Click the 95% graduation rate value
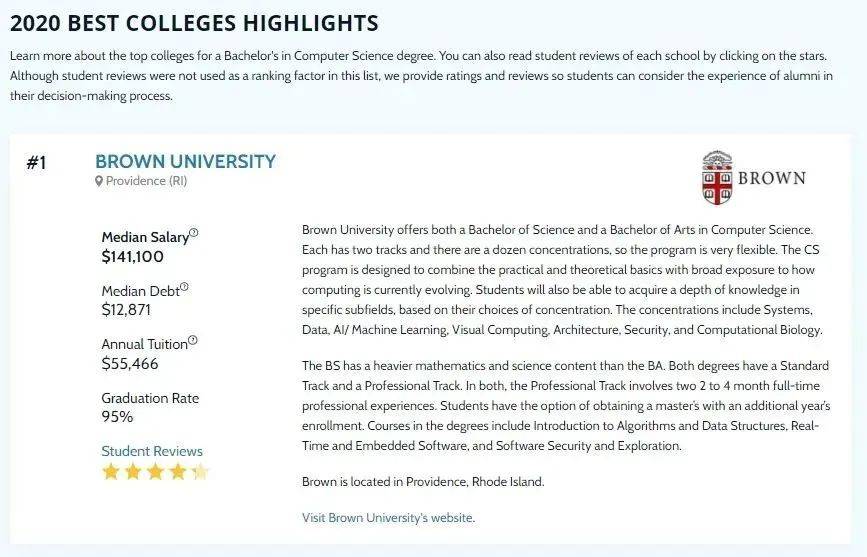The width and height of the screenshot is (867, 557). coord(117,416)
